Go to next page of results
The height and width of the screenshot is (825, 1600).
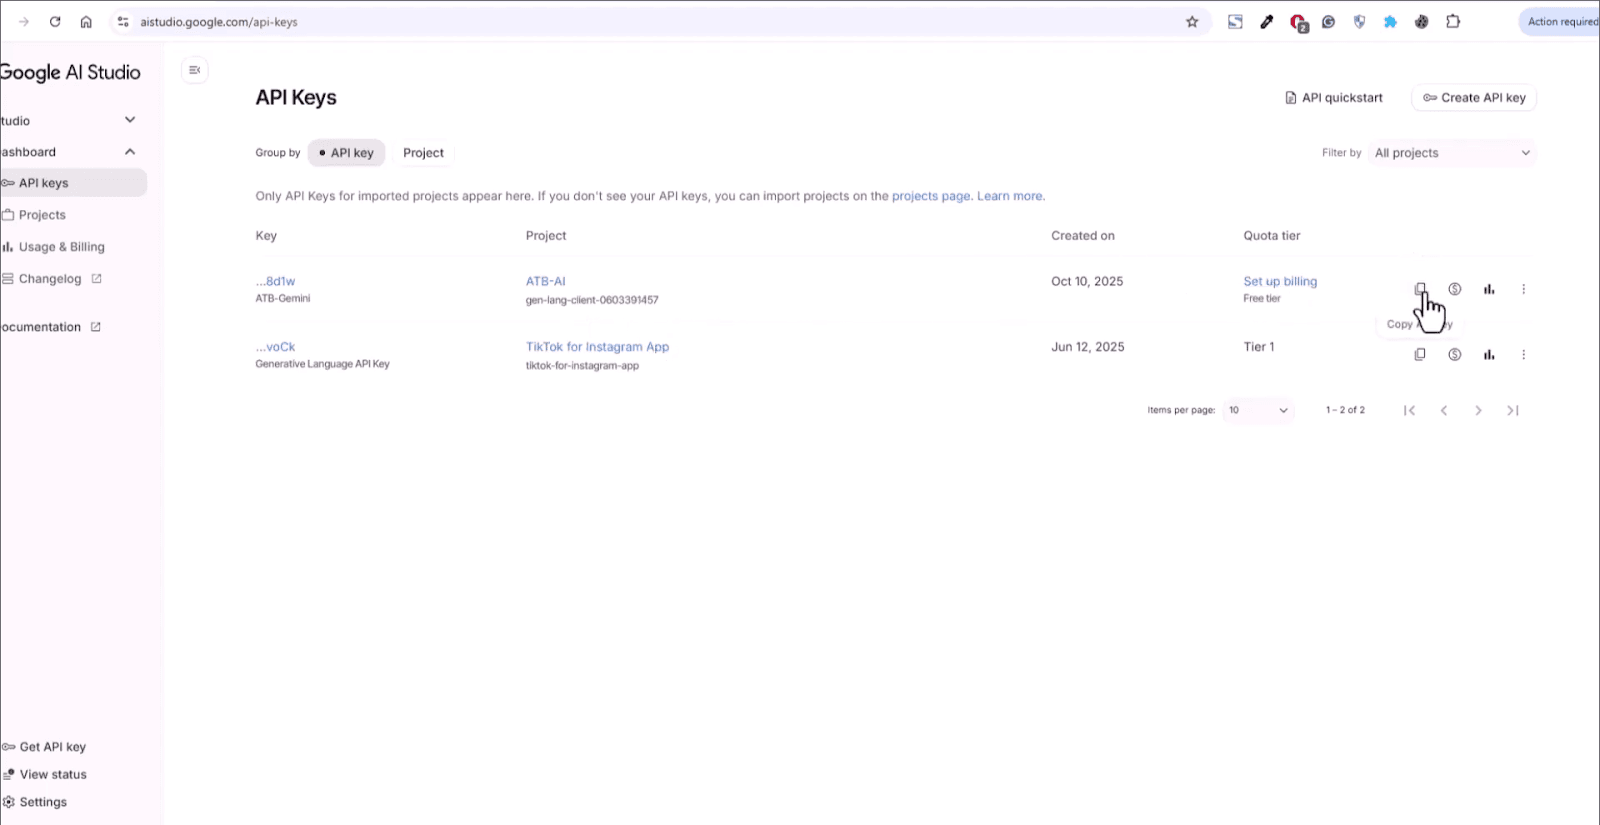coord(1478,410)
